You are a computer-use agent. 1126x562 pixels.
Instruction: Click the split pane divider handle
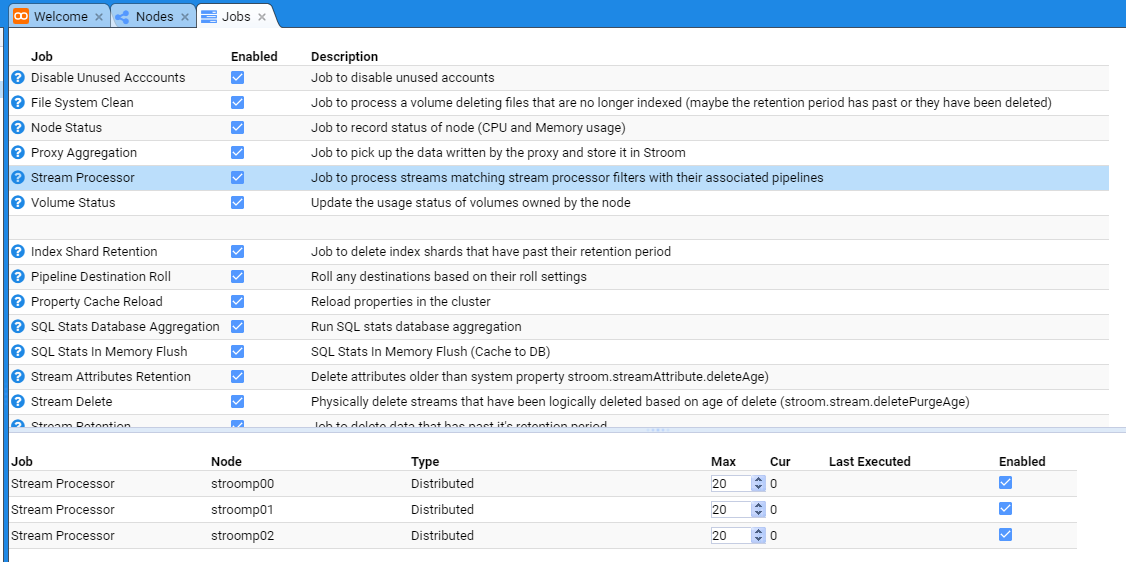pyautogui.click(x=657, y=430)
